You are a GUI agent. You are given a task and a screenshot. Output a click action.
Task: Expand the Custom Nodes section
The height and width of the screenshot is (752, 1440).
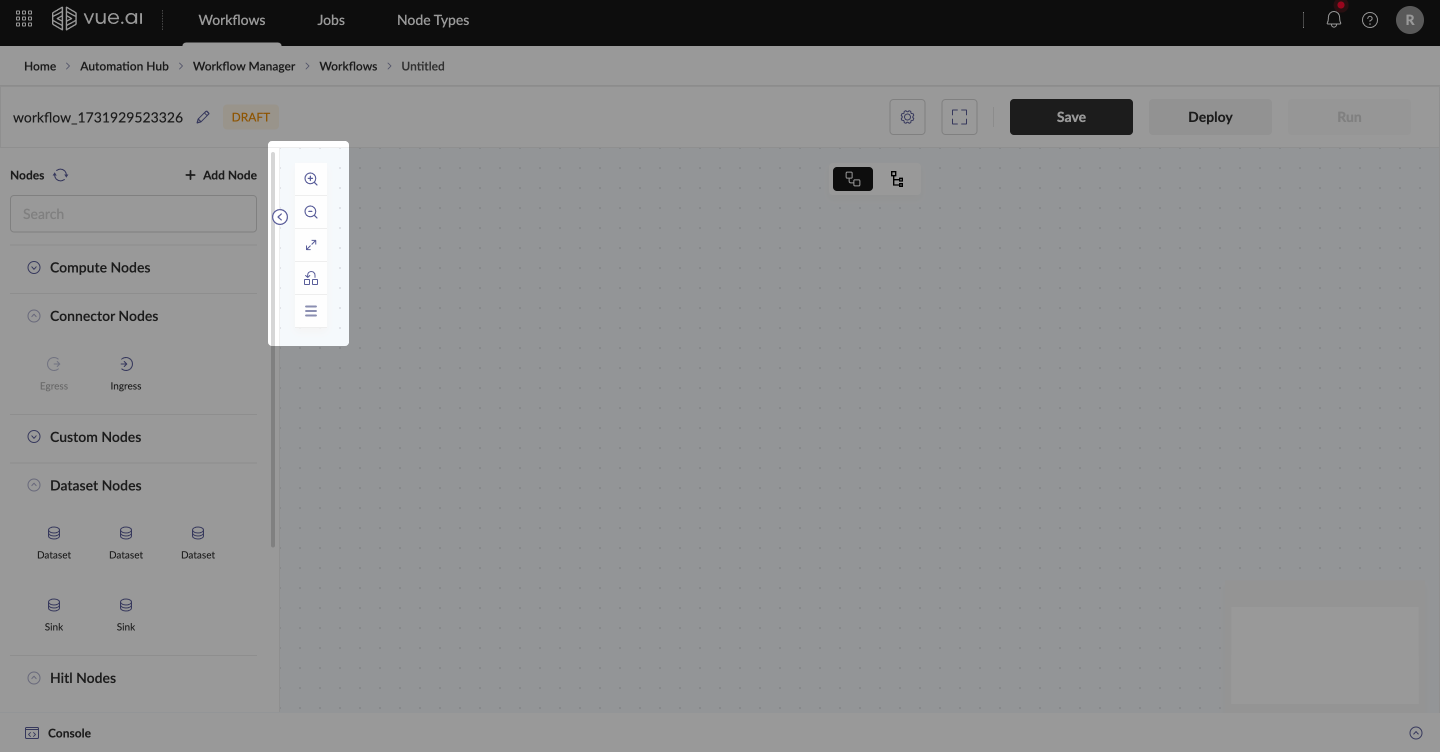click(34, 437)
